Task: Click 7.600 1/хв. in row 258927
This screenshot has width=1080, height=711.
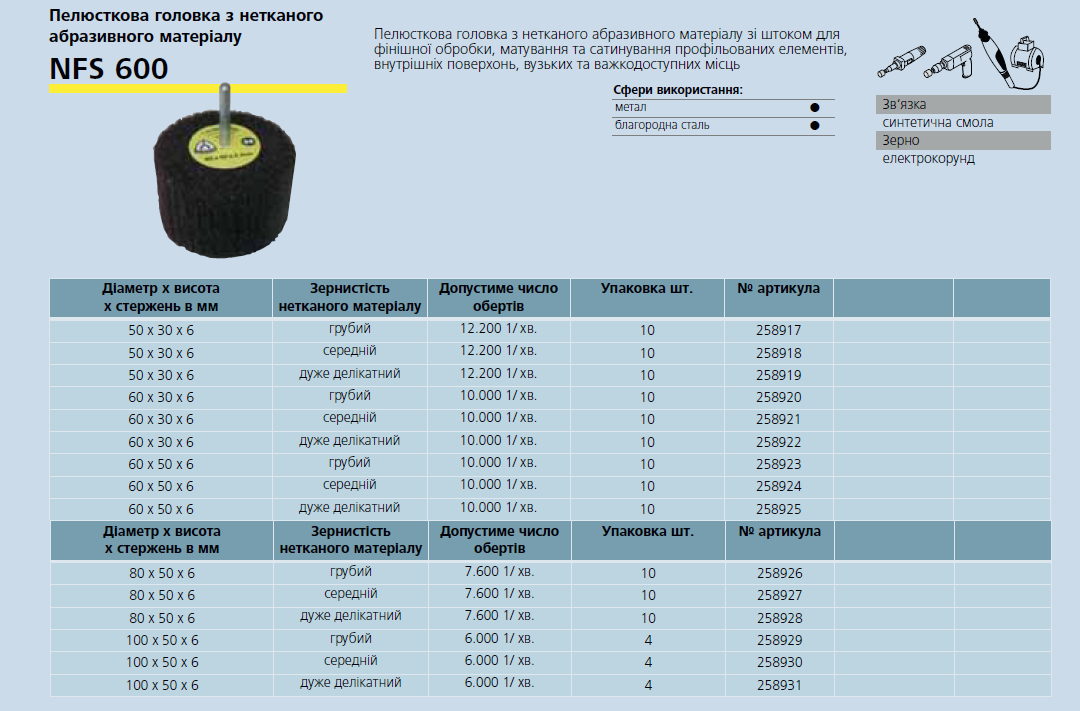Action: 499,593
